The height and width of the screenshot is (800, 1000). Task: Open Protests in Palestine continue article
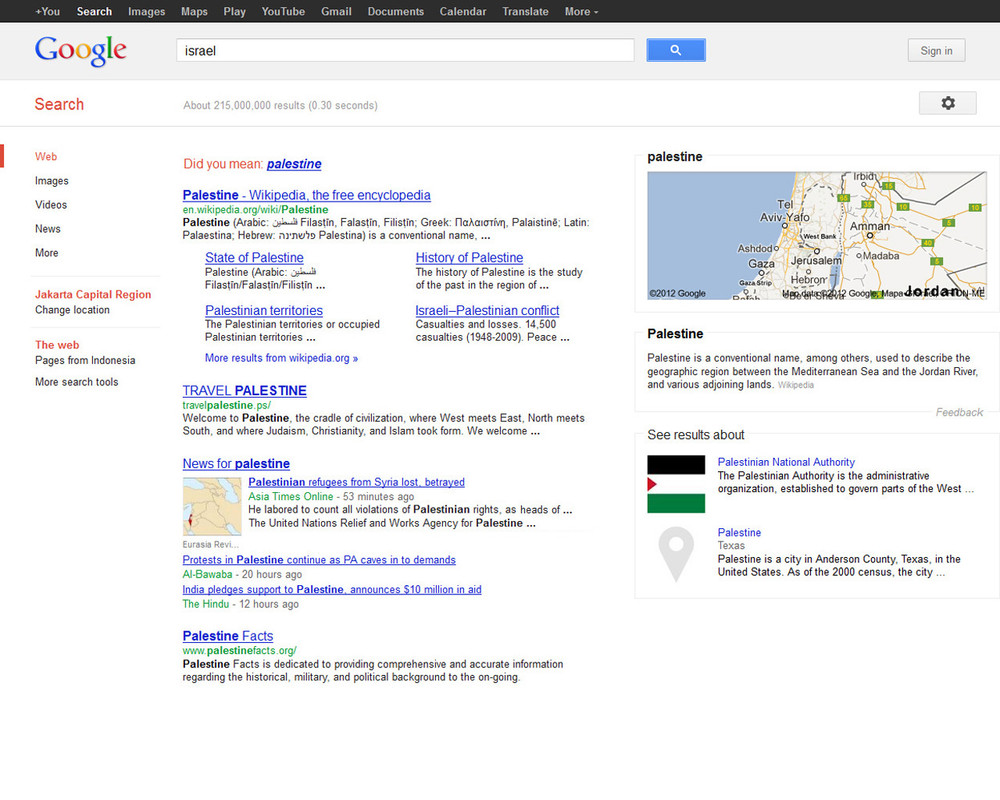click(x=319, y=559)
